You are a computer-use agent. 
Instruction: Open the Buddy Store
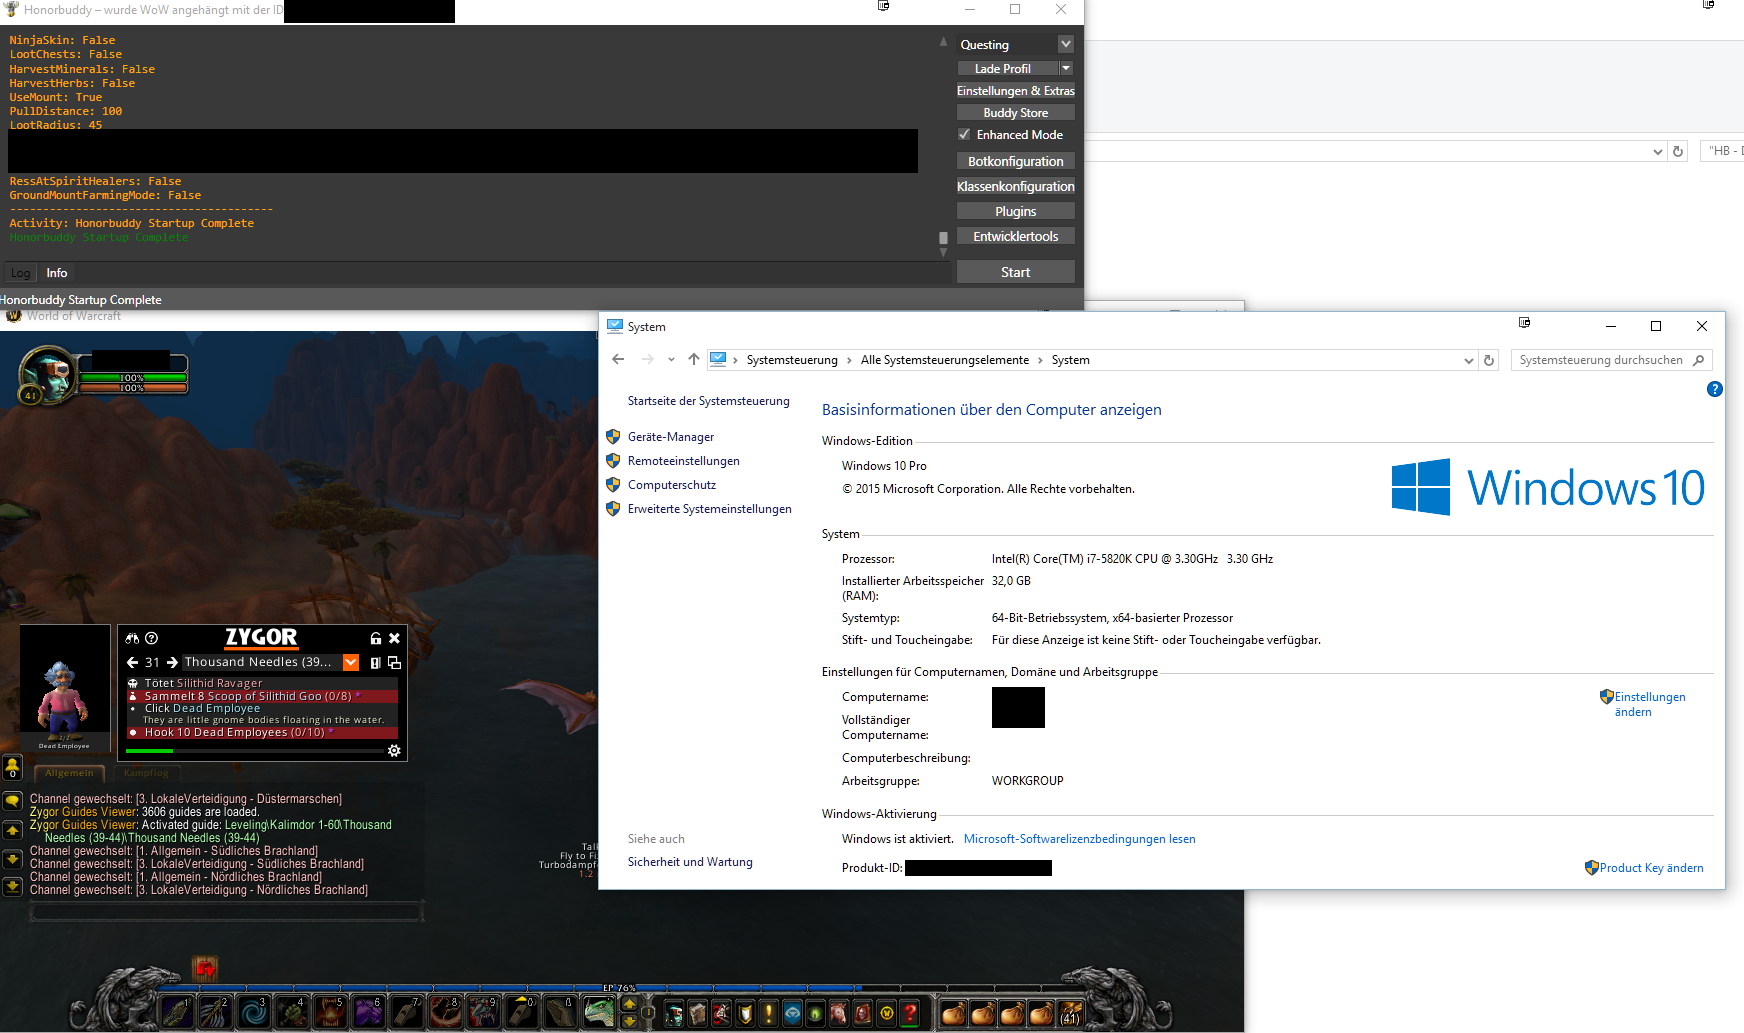pyautogui.click(x=1016, y=112)
